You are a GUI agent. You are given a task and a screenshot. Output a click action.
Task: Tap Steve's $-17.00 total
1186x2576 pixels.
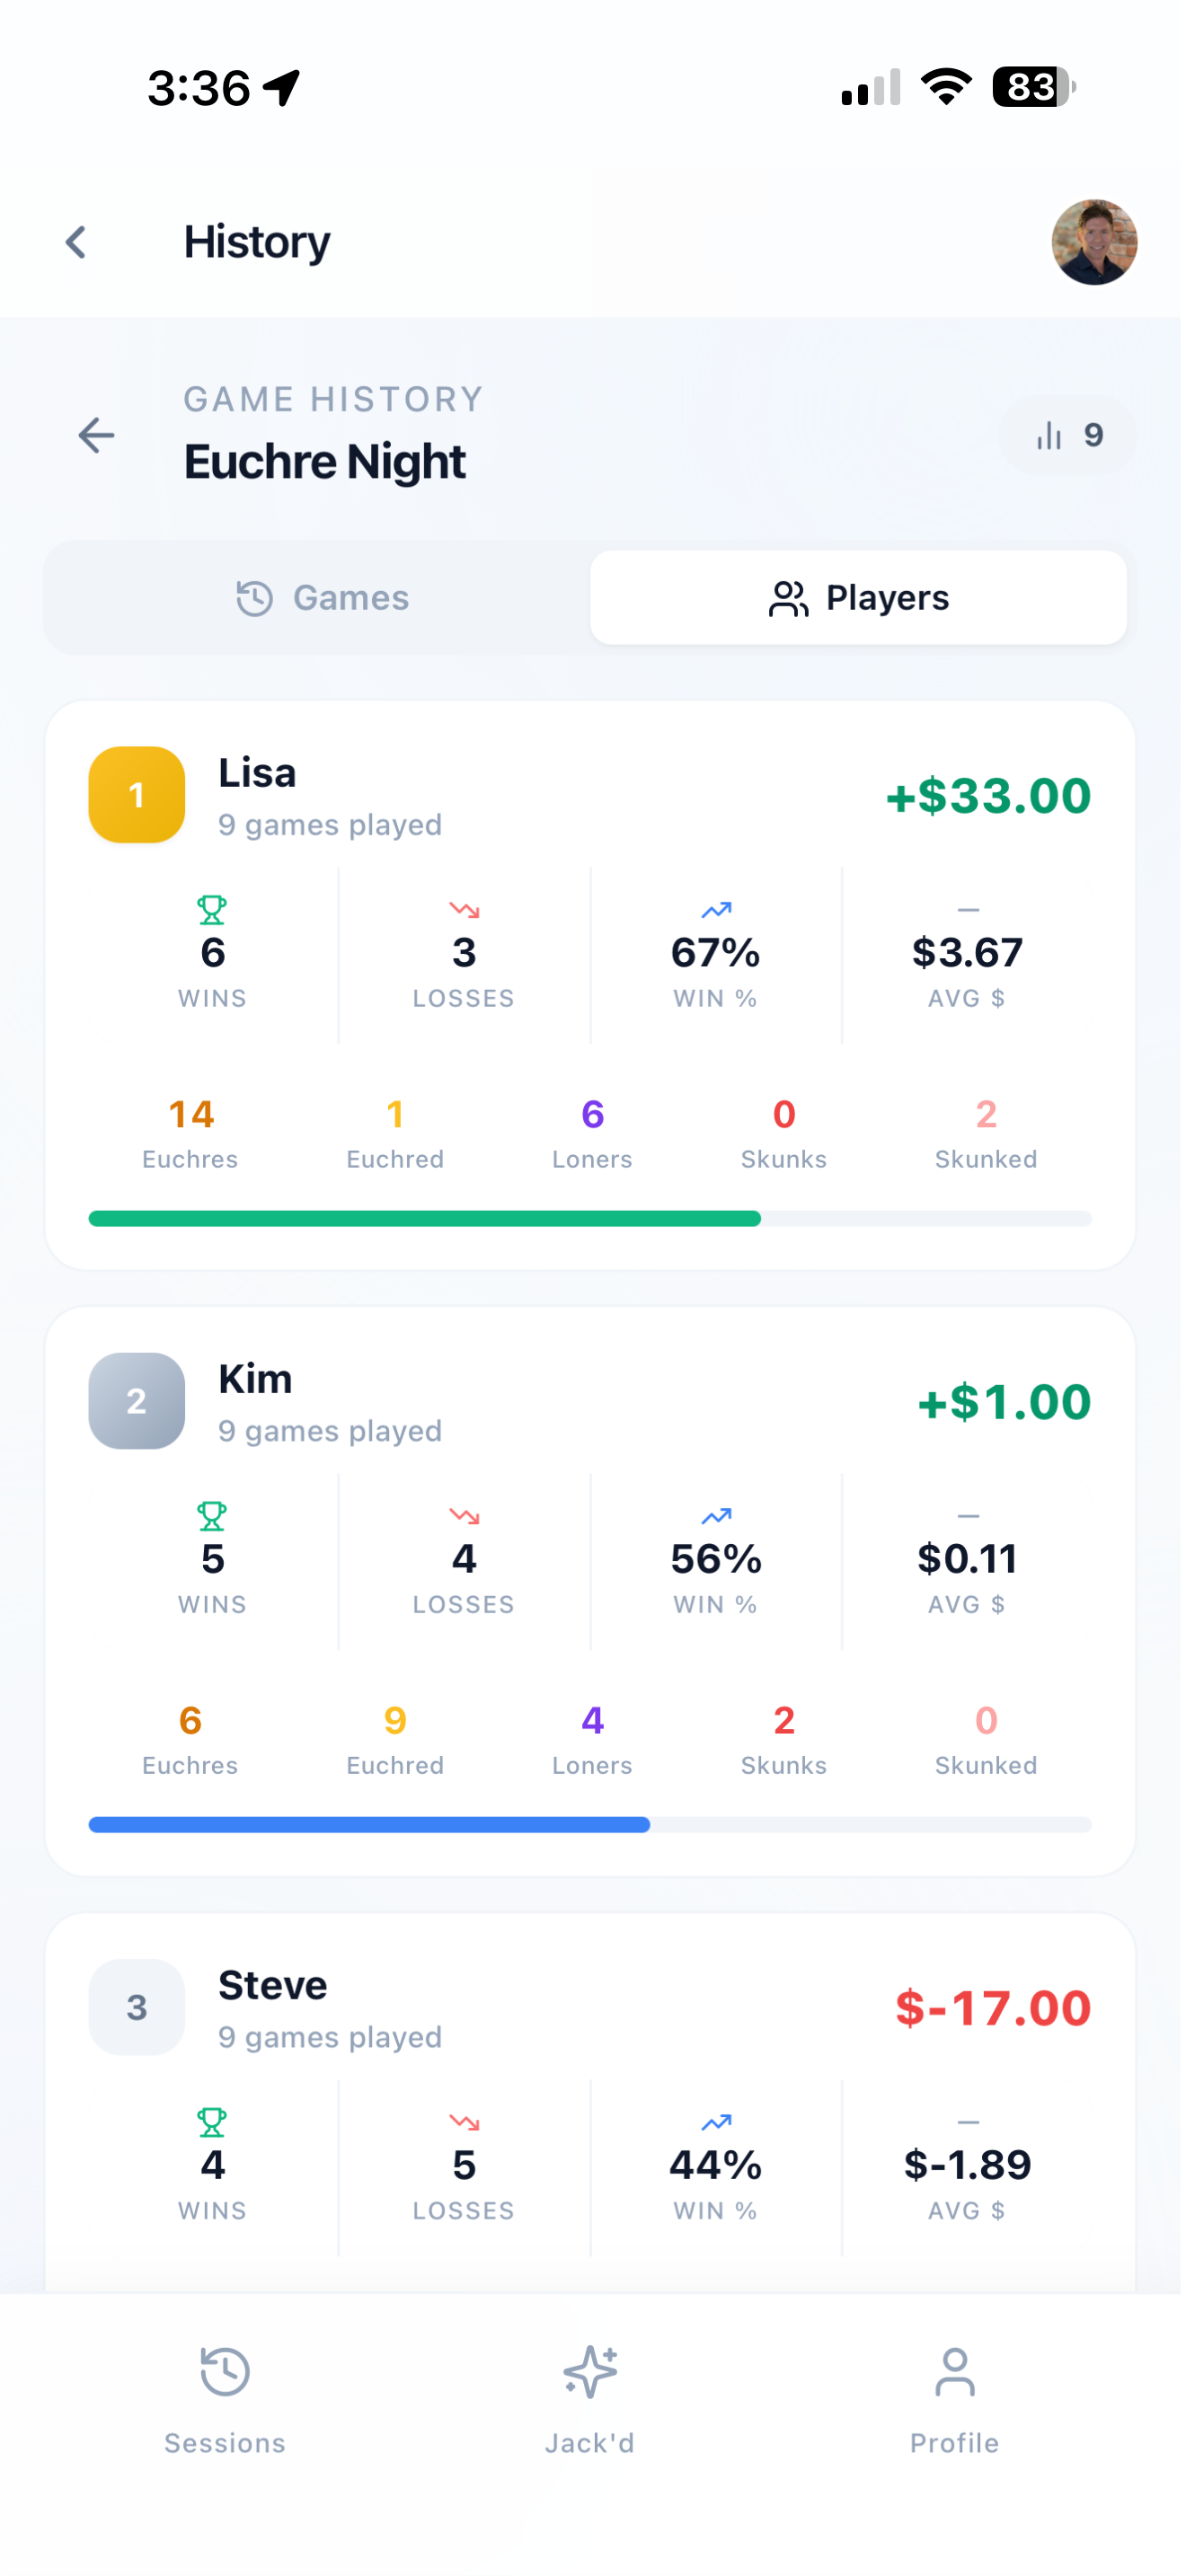[997, 2017]
